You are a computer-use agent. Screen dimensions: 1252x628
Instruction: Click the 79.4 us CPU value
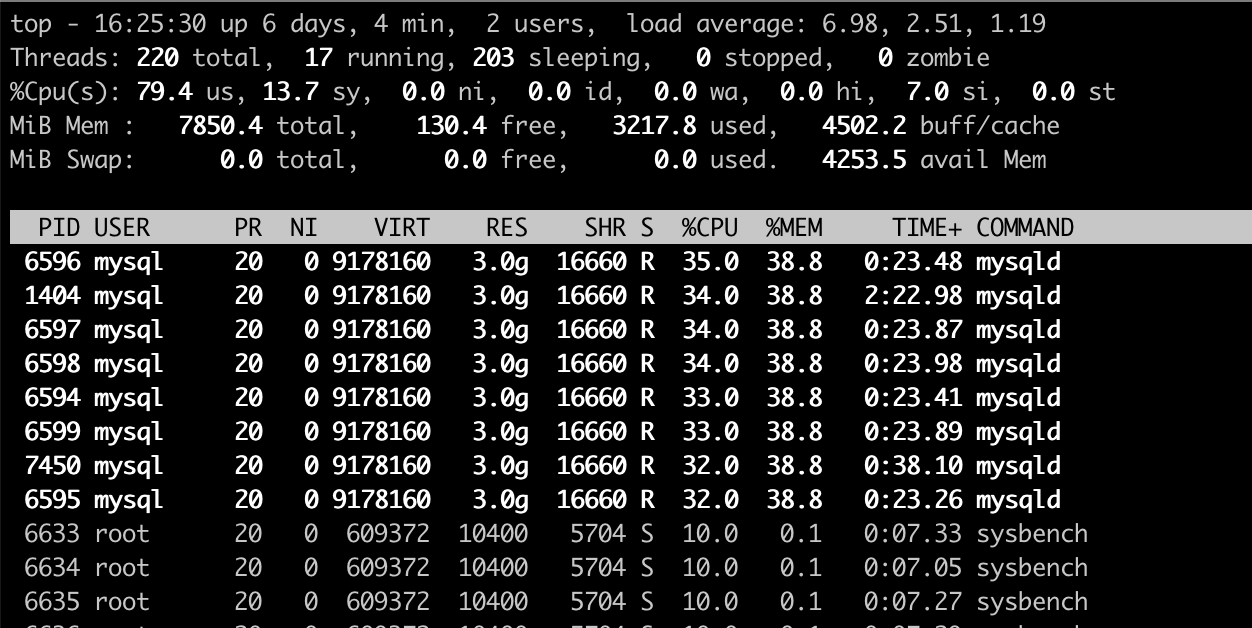pyautogui.click(x=164, y=92)
